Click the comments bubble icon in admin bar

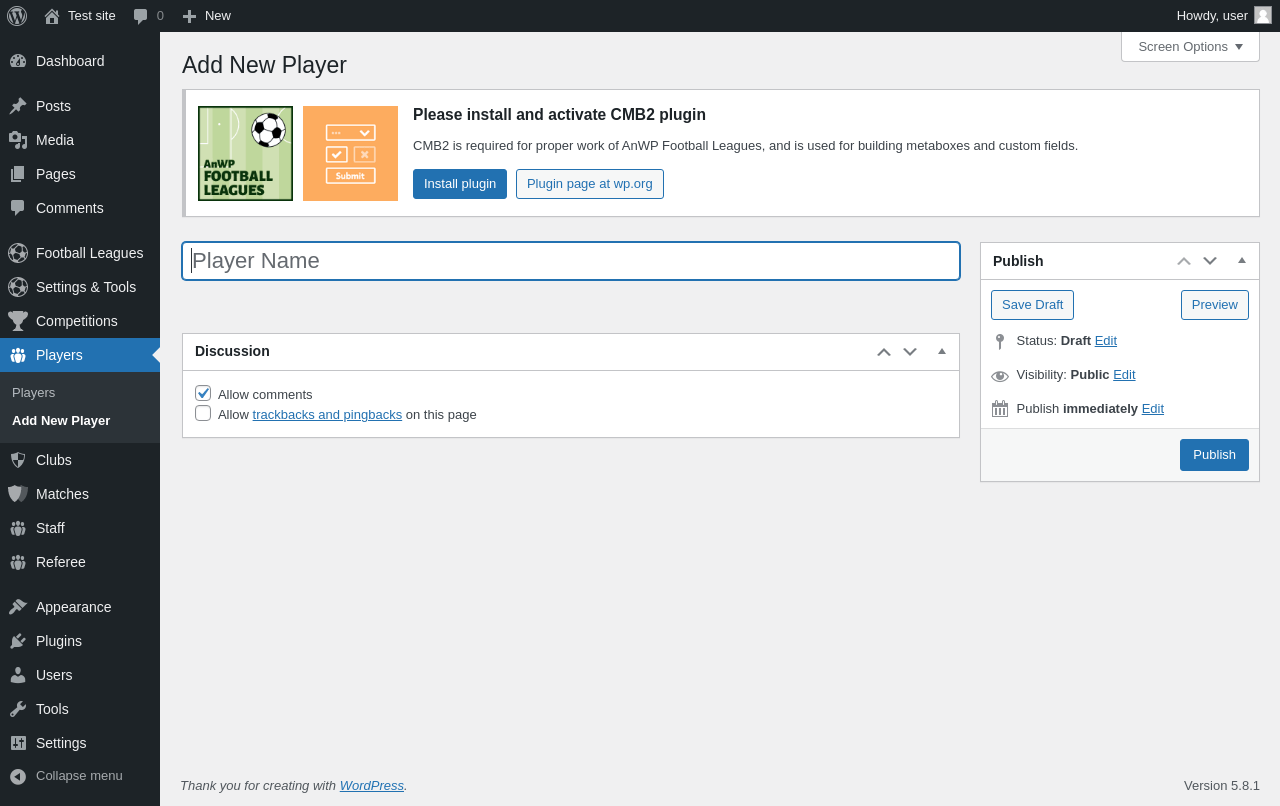[x=141, y=16]
